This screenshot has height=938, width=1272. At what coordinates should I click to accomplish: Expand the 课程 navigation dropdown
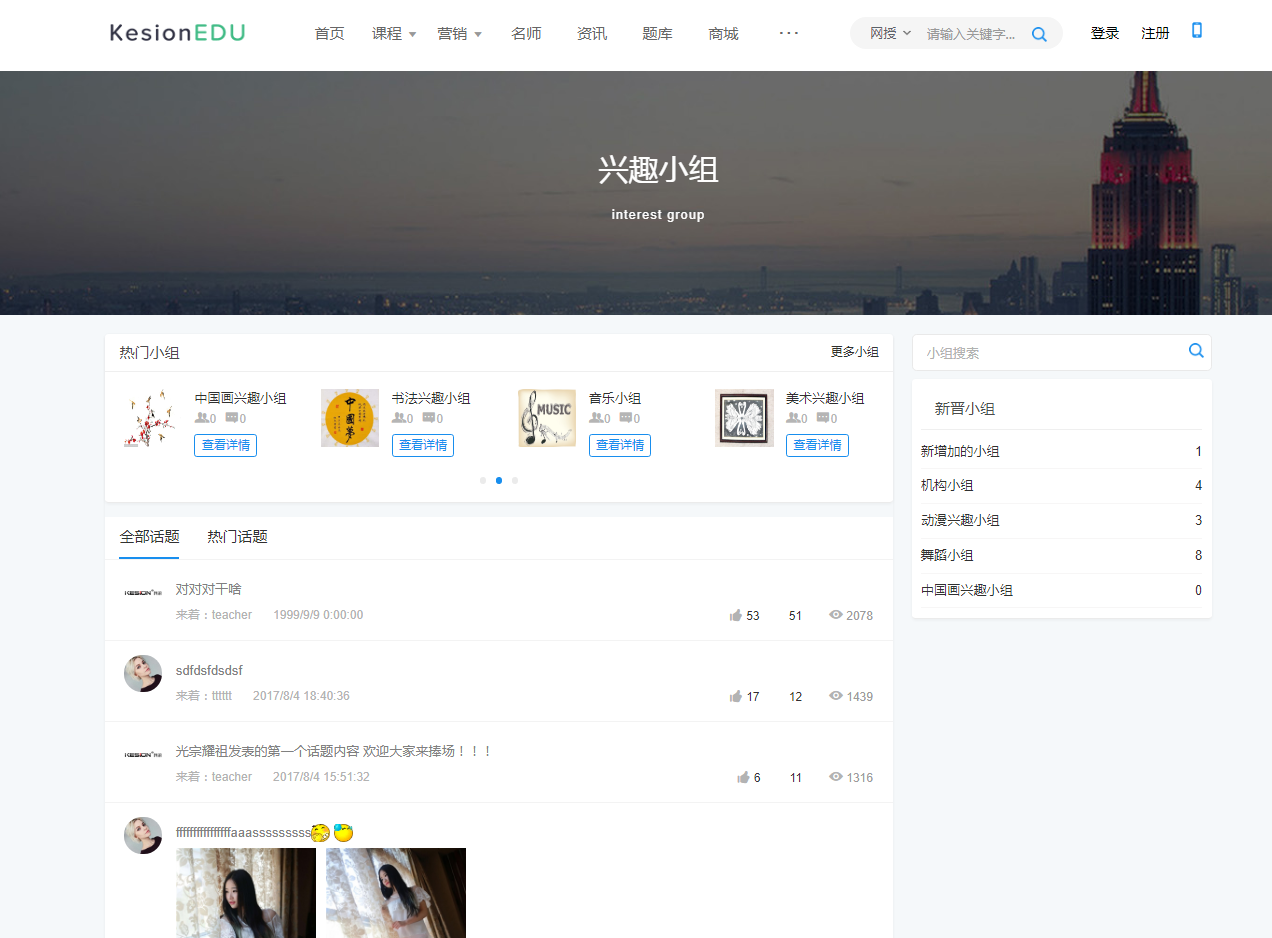pyautogui.click(x=394, y=34)
